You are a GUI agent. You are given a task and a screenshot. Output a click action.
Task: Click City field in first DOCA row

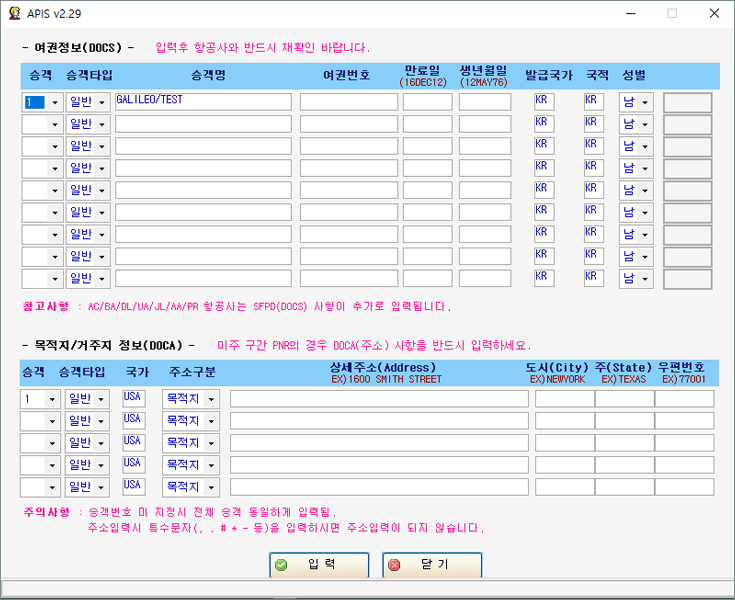[x=565, y=399]
